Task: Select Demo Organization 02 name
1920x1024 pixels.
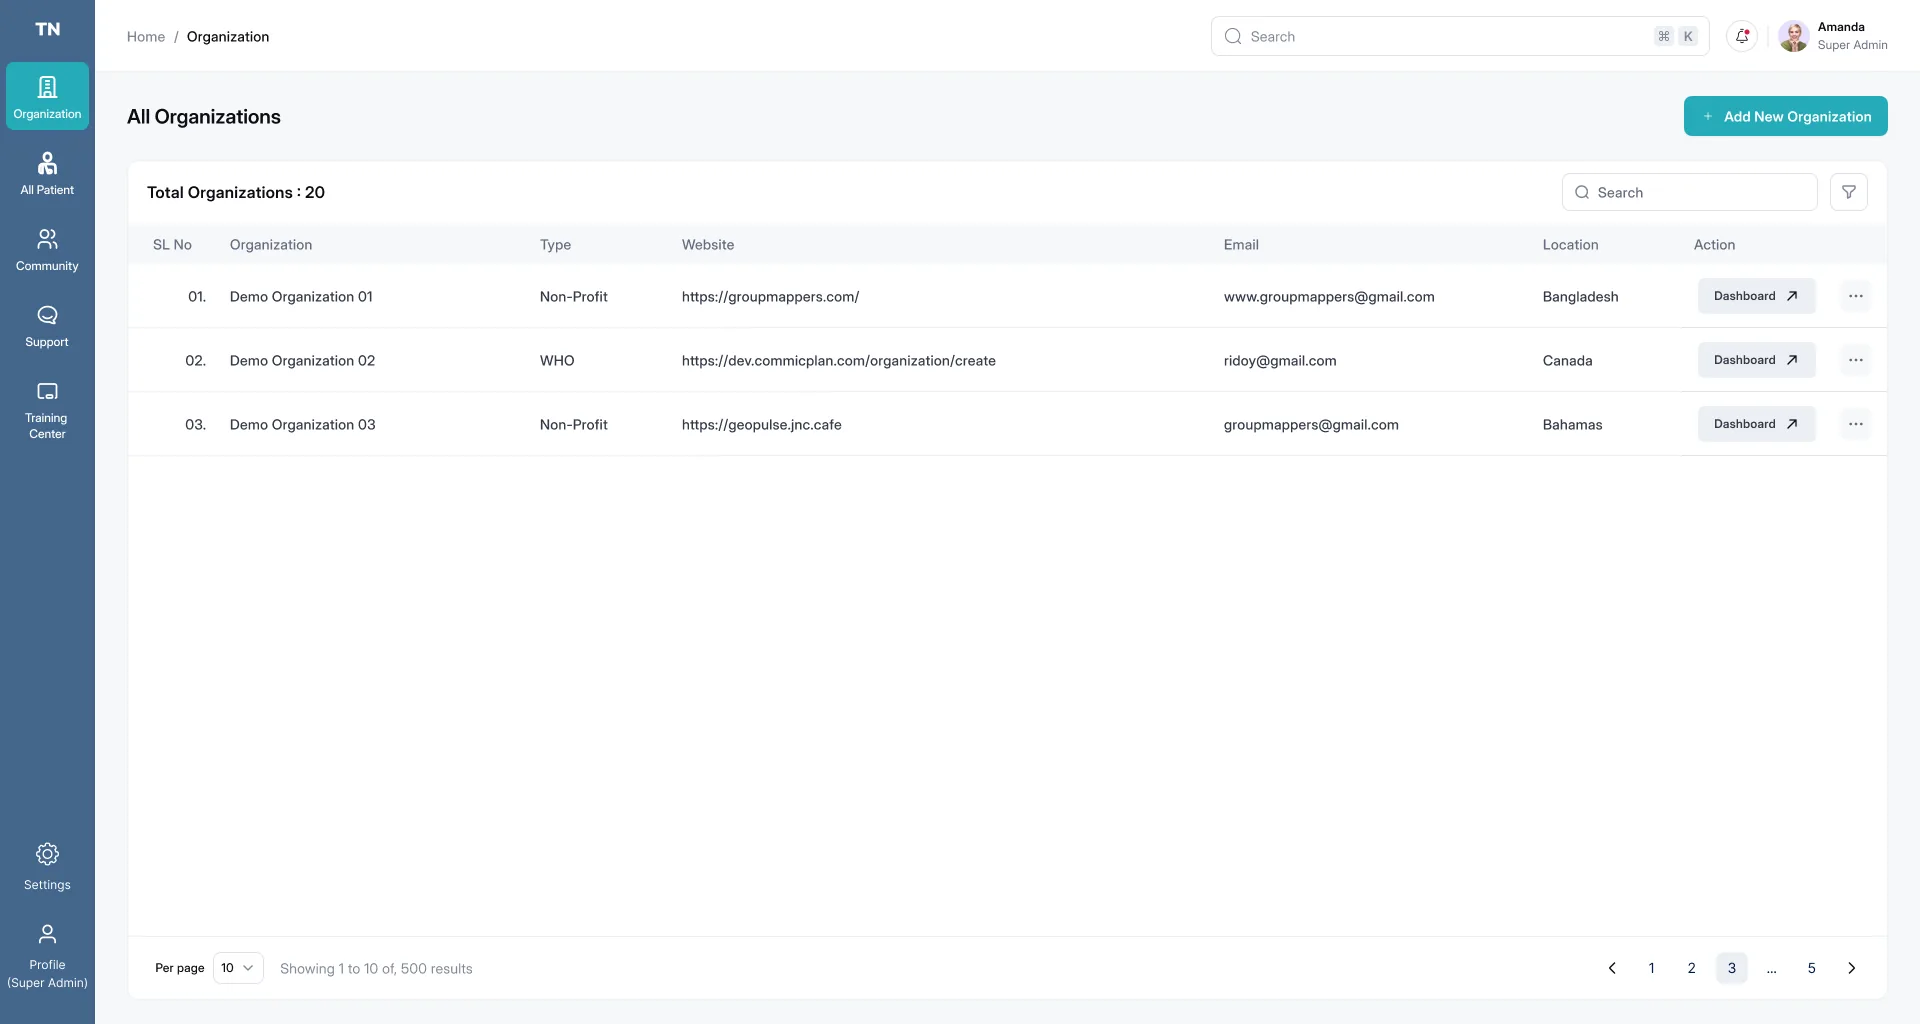Action: (x=303, y=361)
